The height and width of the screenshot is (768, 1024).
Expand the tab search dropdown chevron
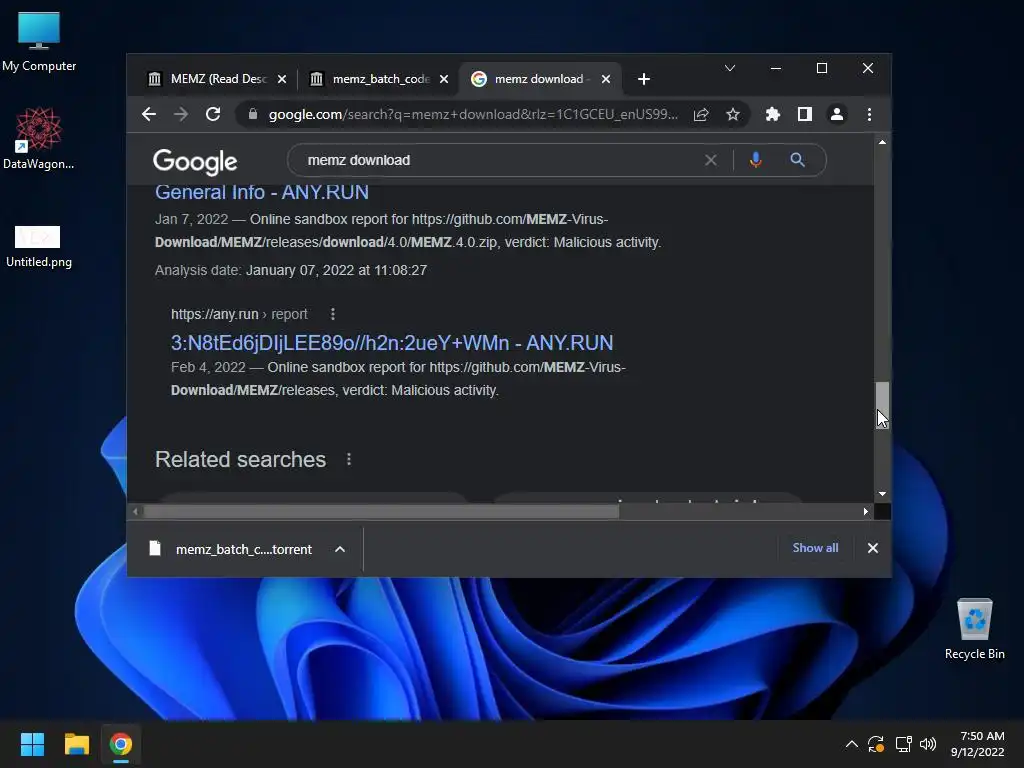point(730,68)
